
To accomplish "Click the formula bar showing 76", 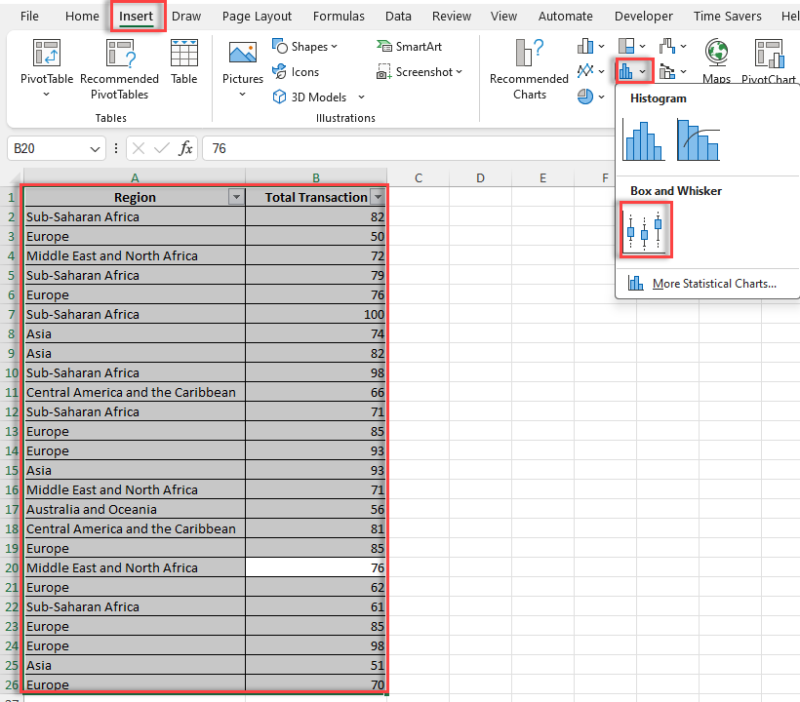I will tap(400, 148).
